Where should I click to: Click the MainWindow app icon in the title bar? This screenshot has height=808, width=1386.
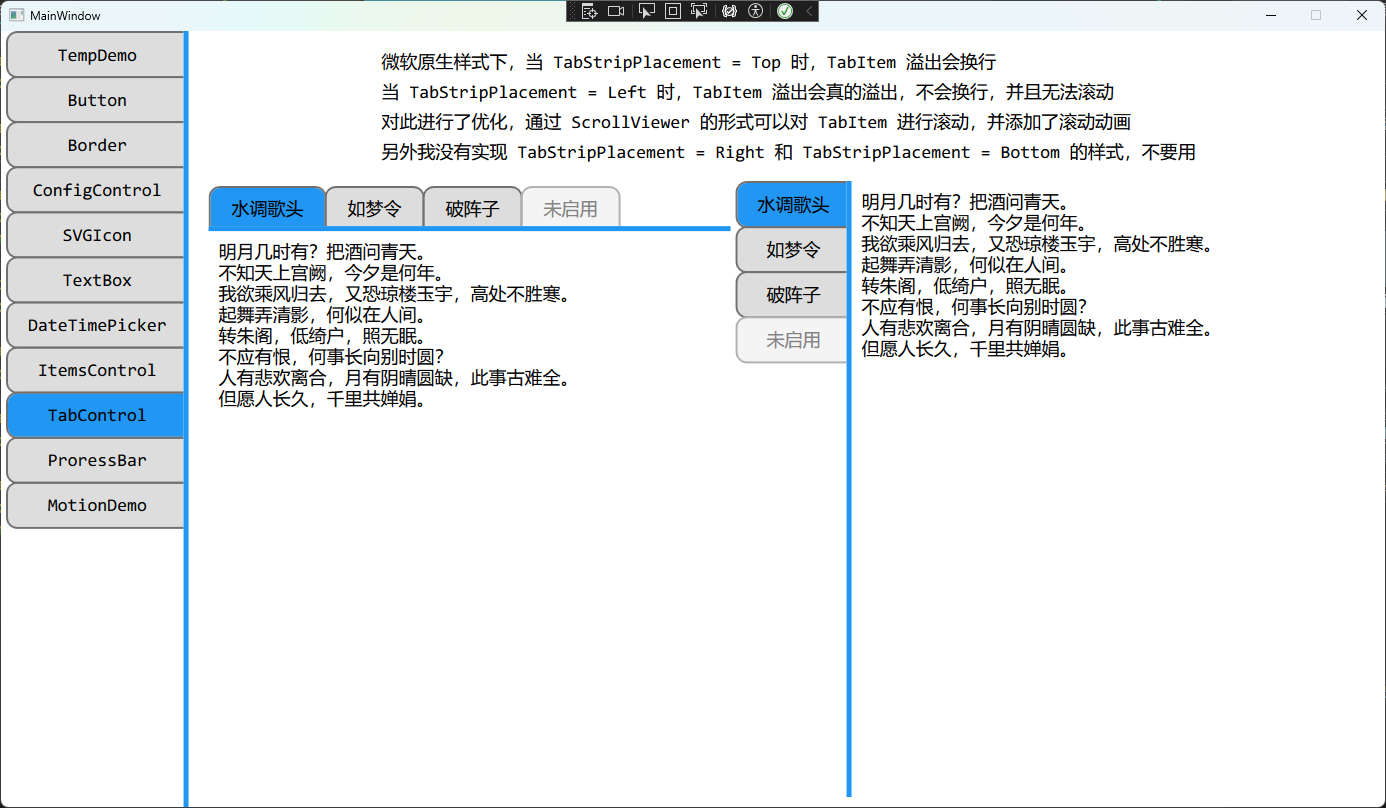[x=16, y=15]
